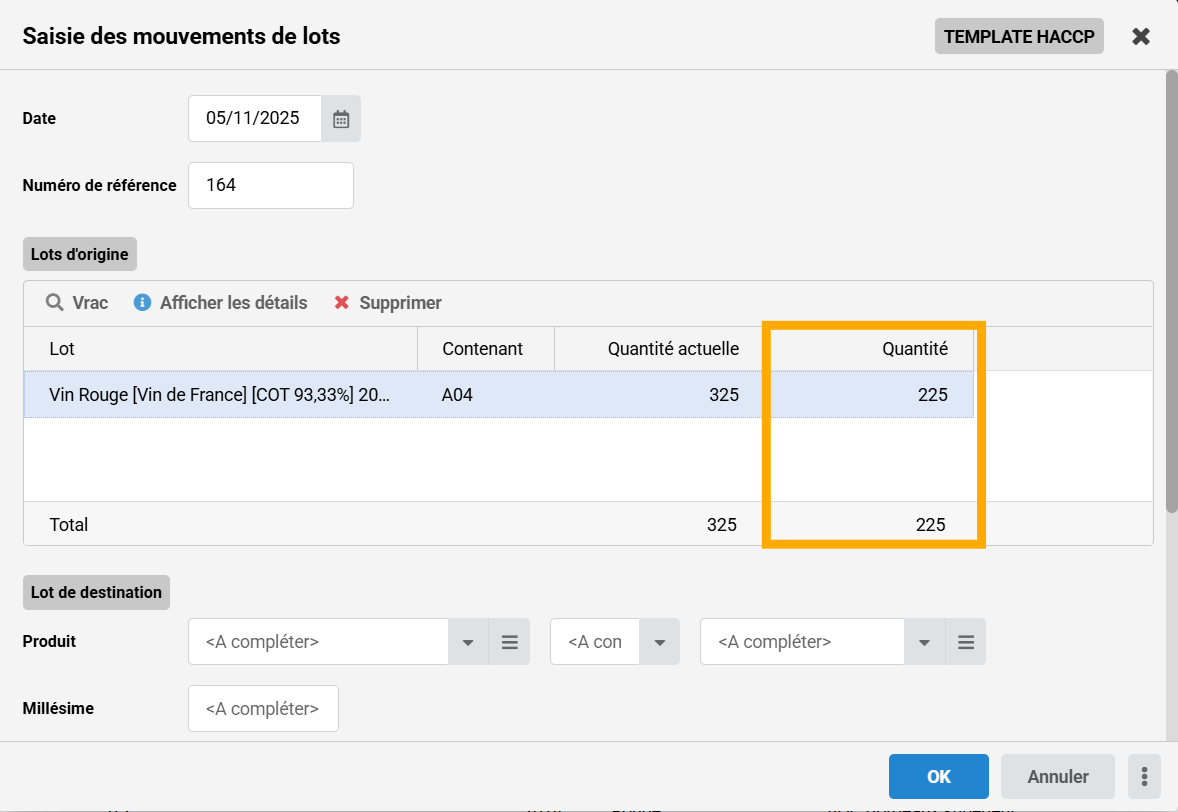This screenshot has height=812, width=1178.
Task: Click the red Supprimer cross icon
Action: point(342,302)
